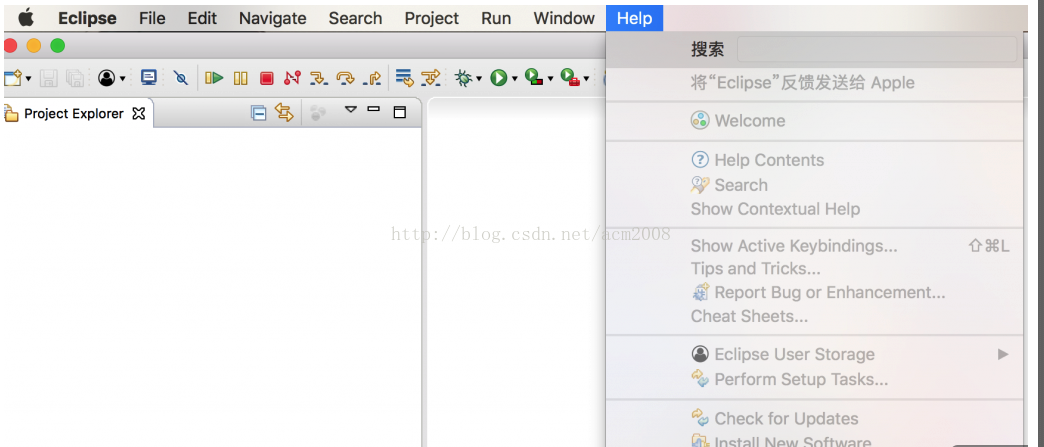Expand the Eclipse User Storage submenu

pos(815,354)
